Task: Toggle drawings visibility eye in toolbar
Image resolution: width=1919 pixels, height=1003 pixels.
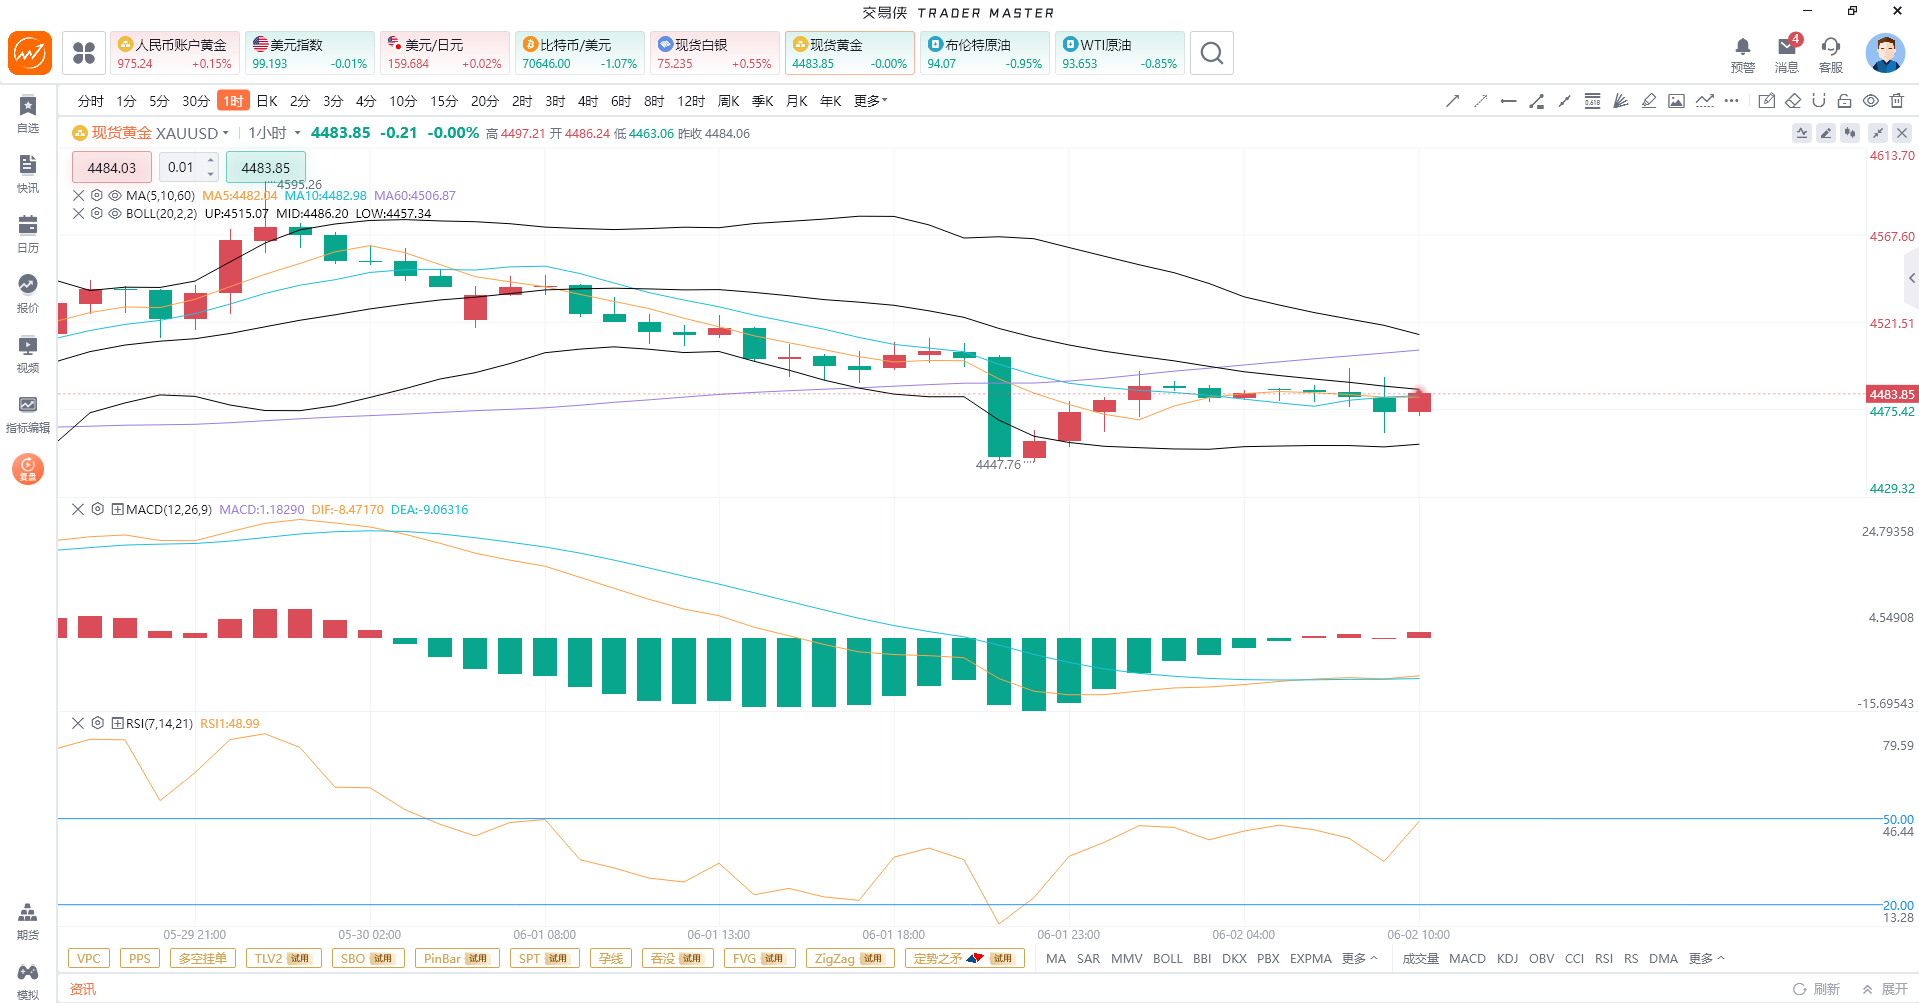Action: tap(1871, 101)
